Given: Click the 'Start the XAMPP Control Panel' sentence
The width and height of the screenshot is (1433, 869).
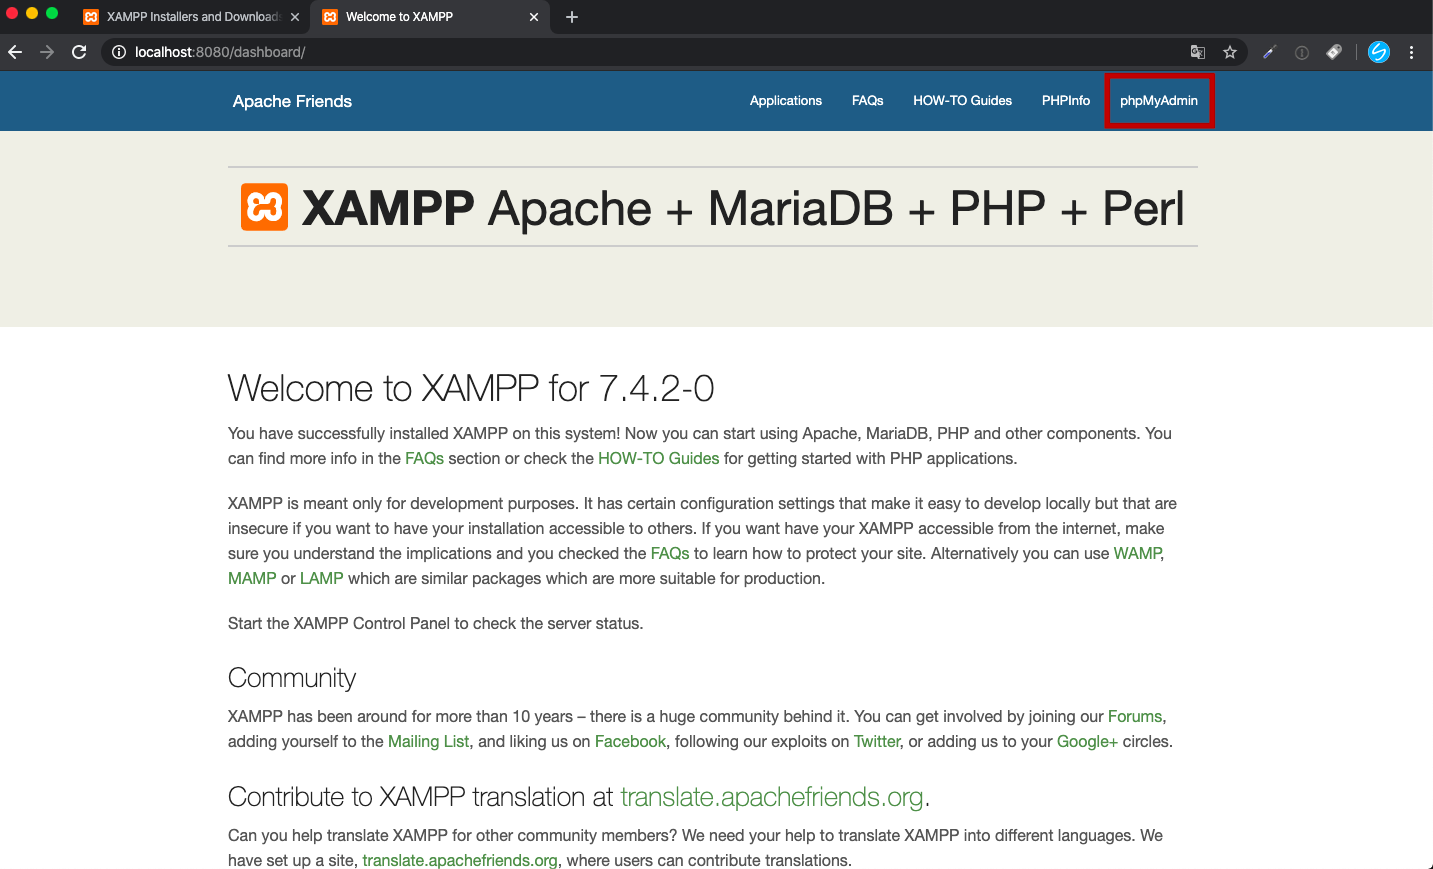Looking at the screenshot, I should [x=435, y=623].
